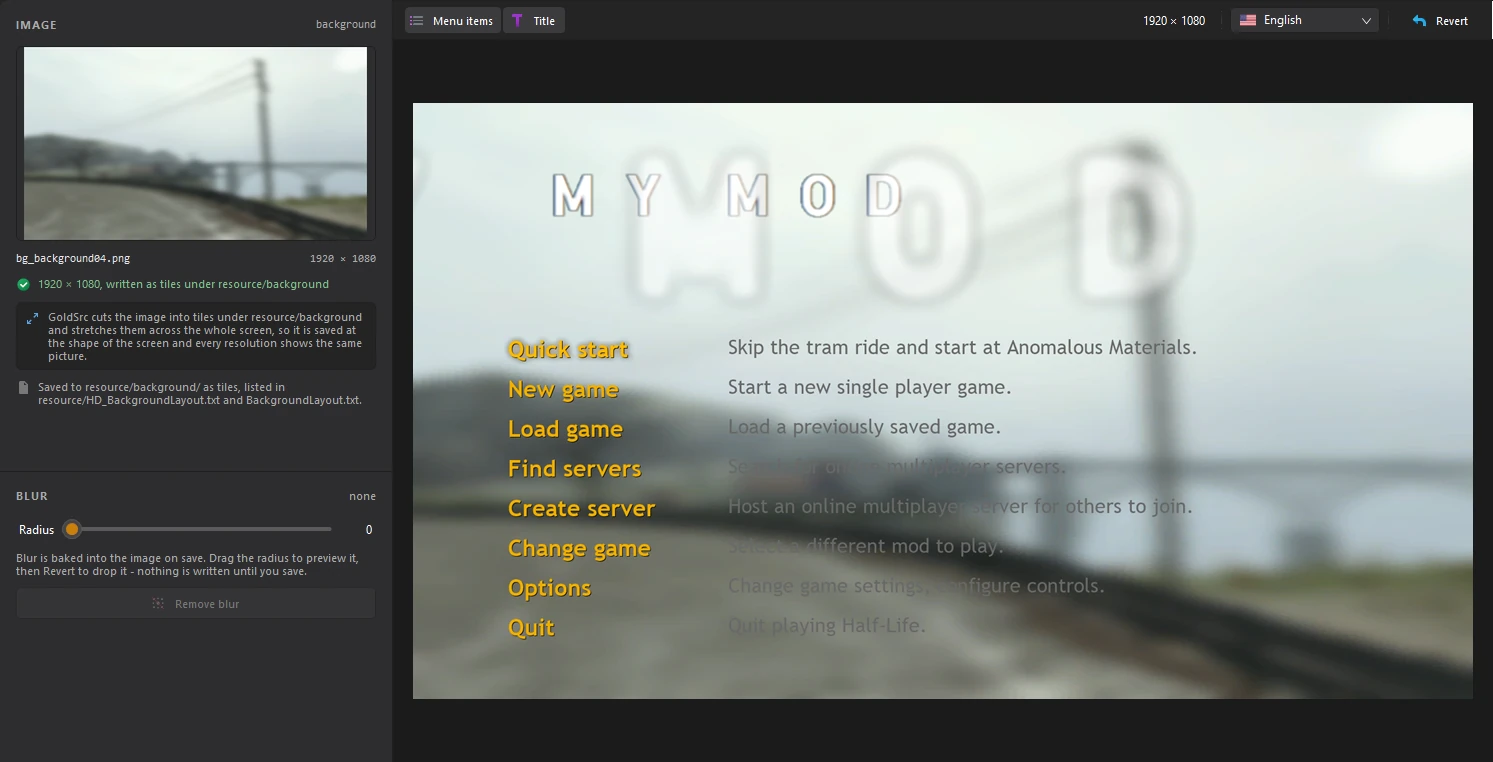Click the US flag icon
1493x762 pixels.
[x=1248, y=20]
